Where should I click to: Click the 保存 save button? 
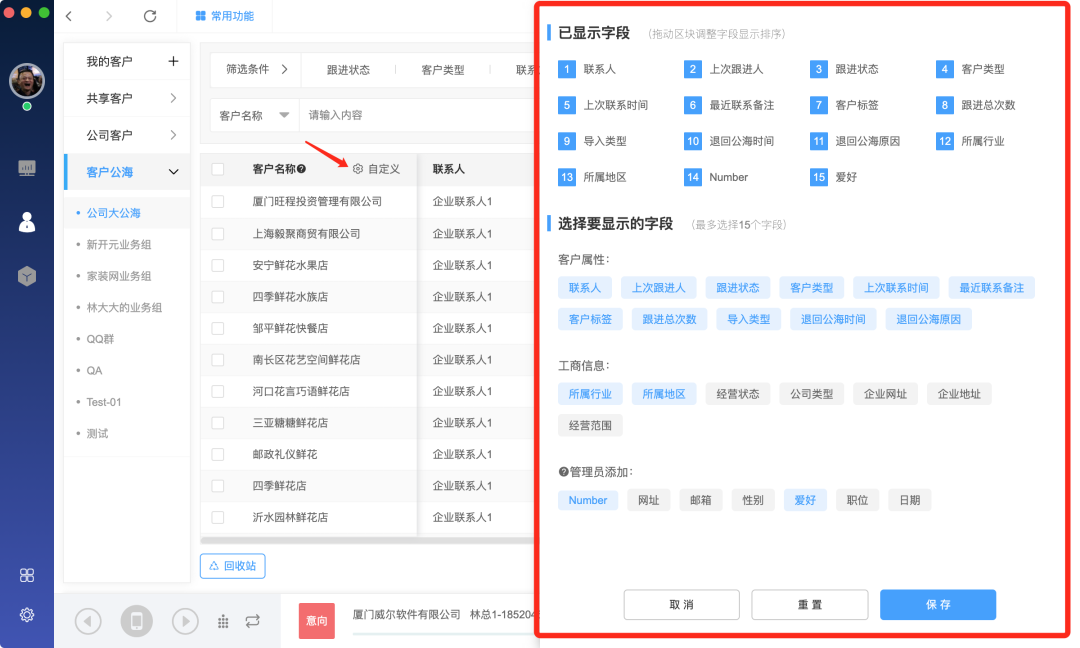pos(937,604)
